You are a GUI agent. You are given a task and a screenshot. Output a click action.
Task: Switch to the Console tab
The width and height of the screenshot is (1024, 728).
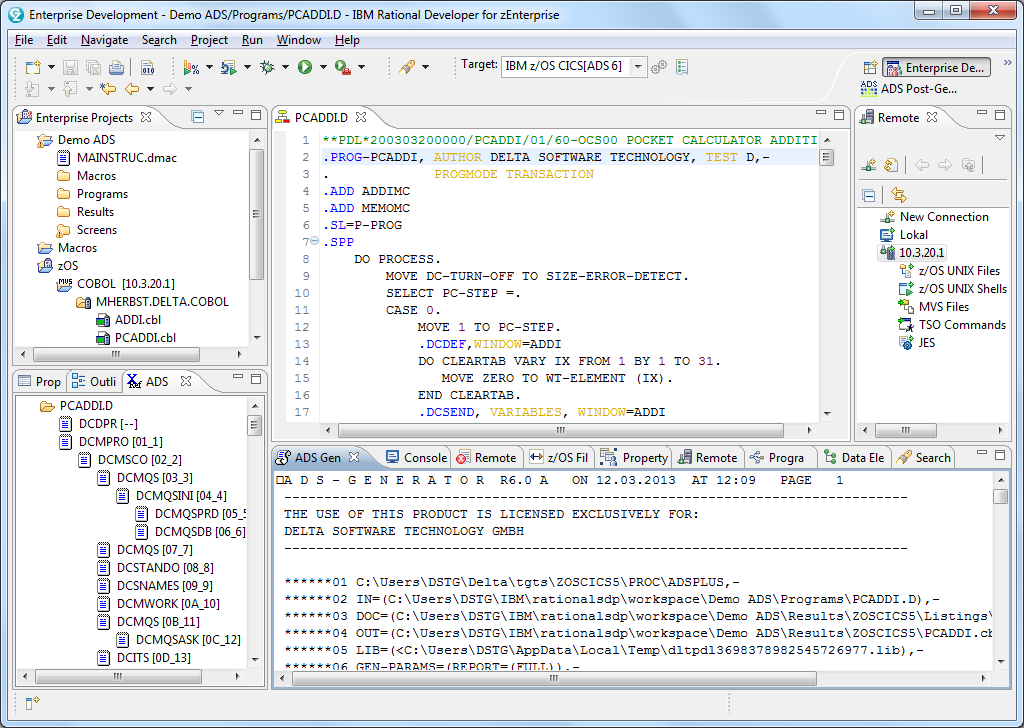[417, 458]
